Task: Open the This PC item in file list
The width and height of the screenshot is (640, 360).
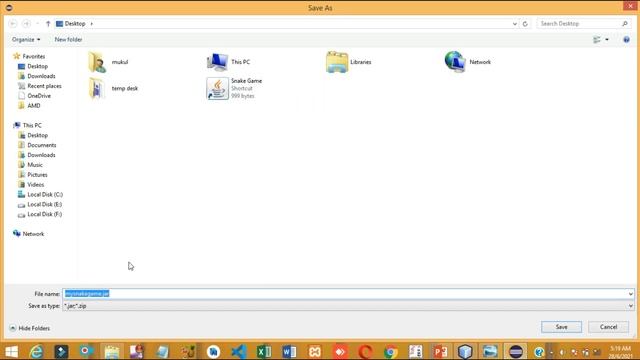Action: click(x=229, y=62)
